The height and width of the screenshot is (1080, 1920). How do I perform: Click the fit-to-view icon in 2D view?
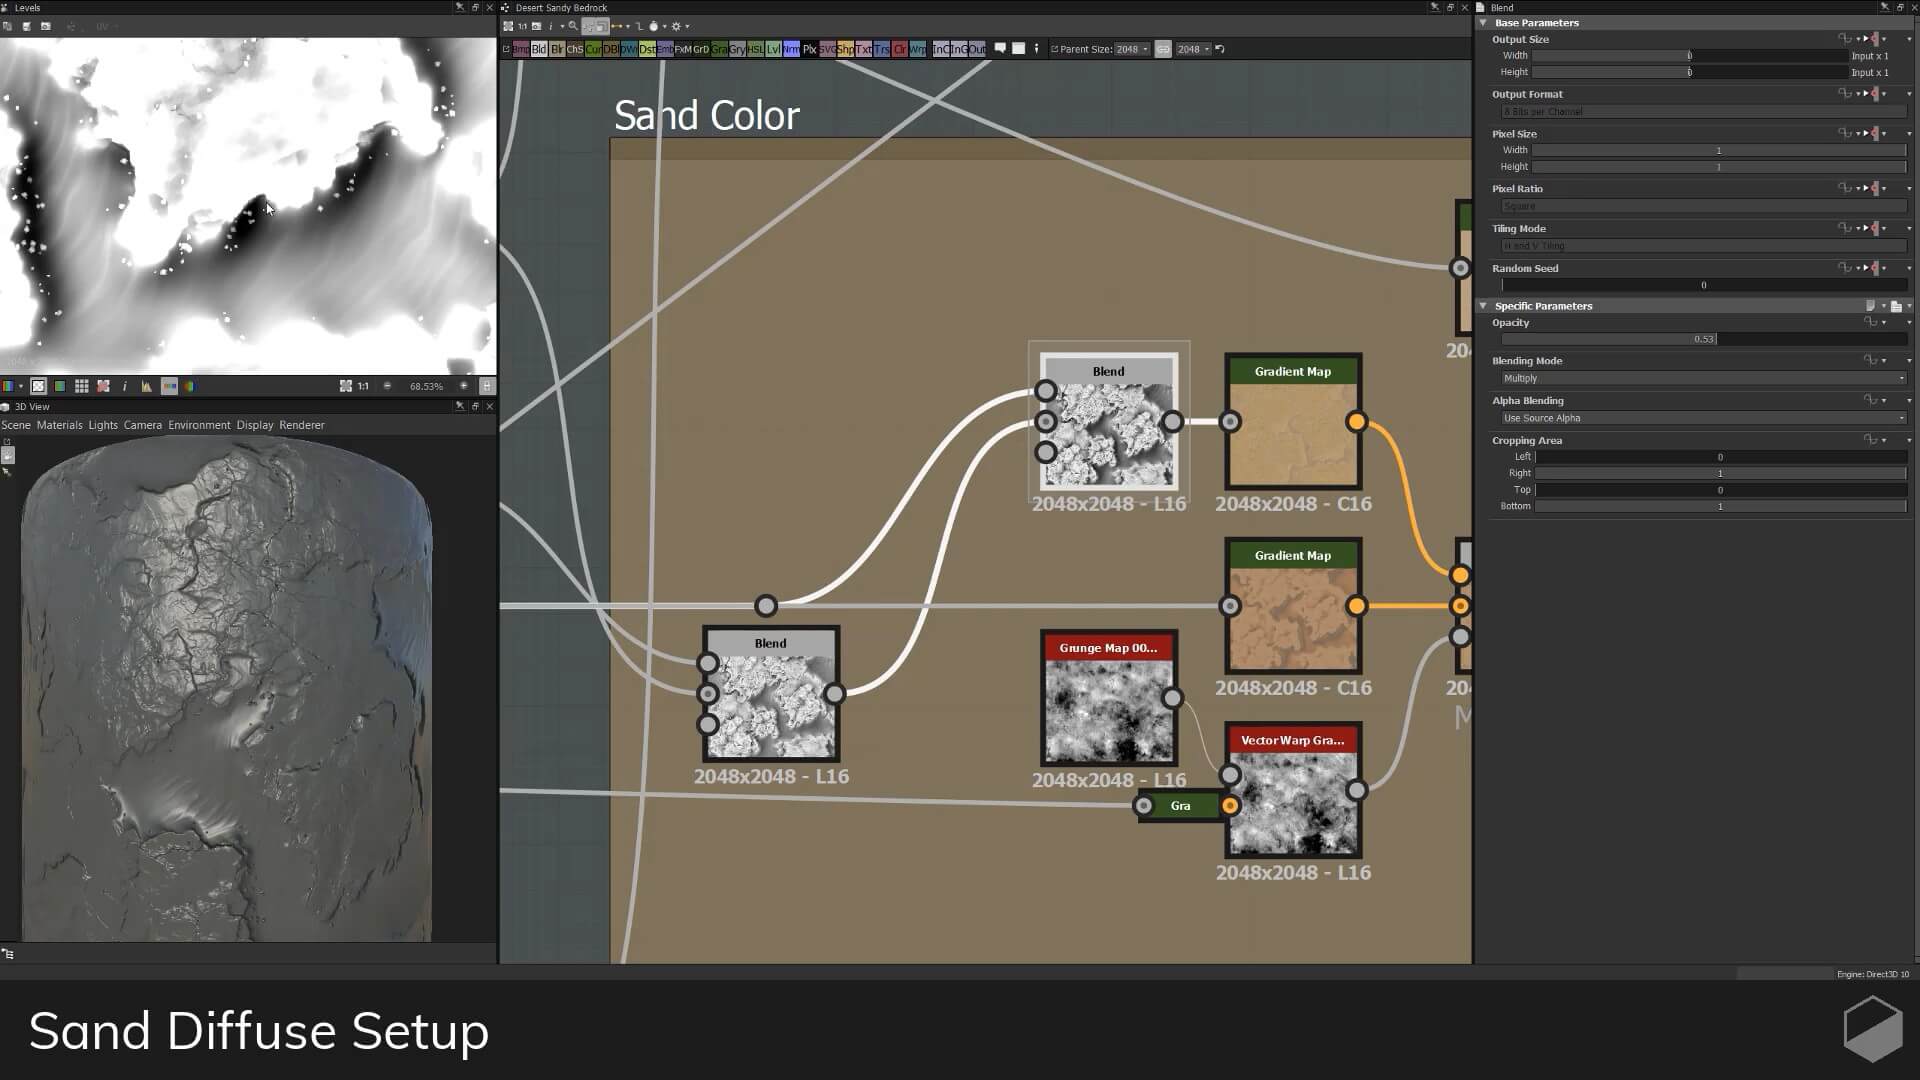[346, 386]
